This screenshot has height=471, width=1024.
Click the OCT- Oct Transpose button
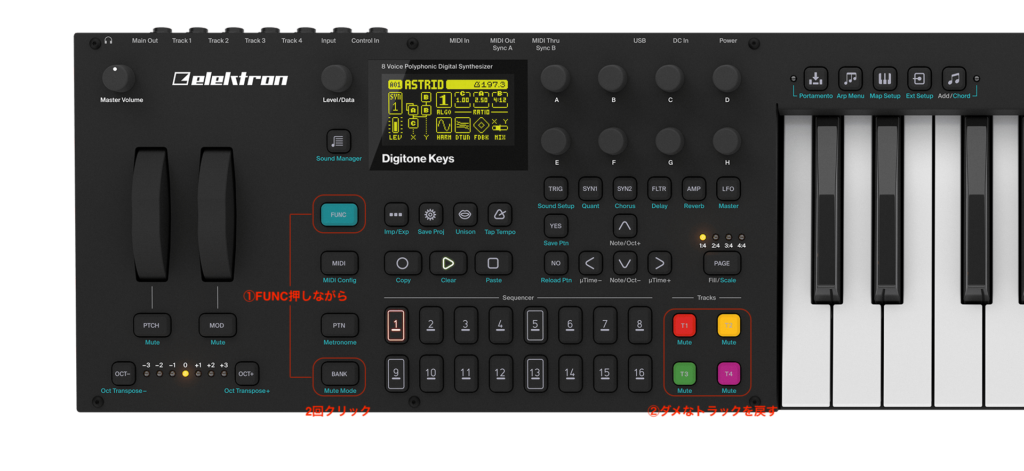point(123,374)
